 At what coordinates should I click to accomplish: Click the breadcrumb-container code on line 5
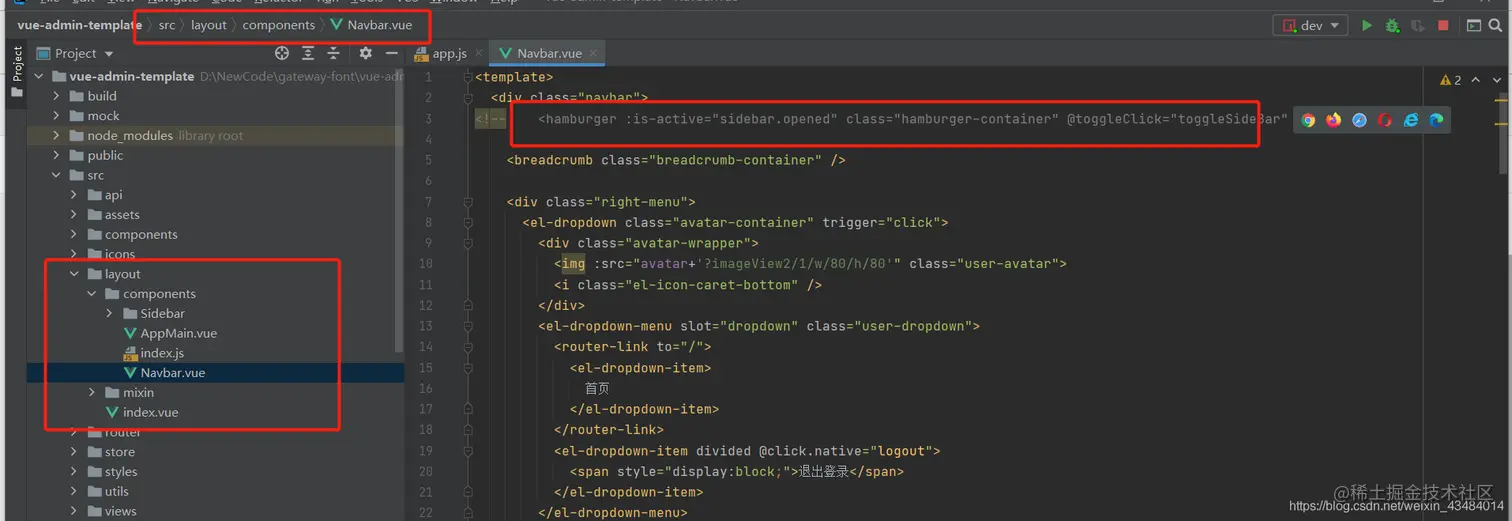(676, 160)
